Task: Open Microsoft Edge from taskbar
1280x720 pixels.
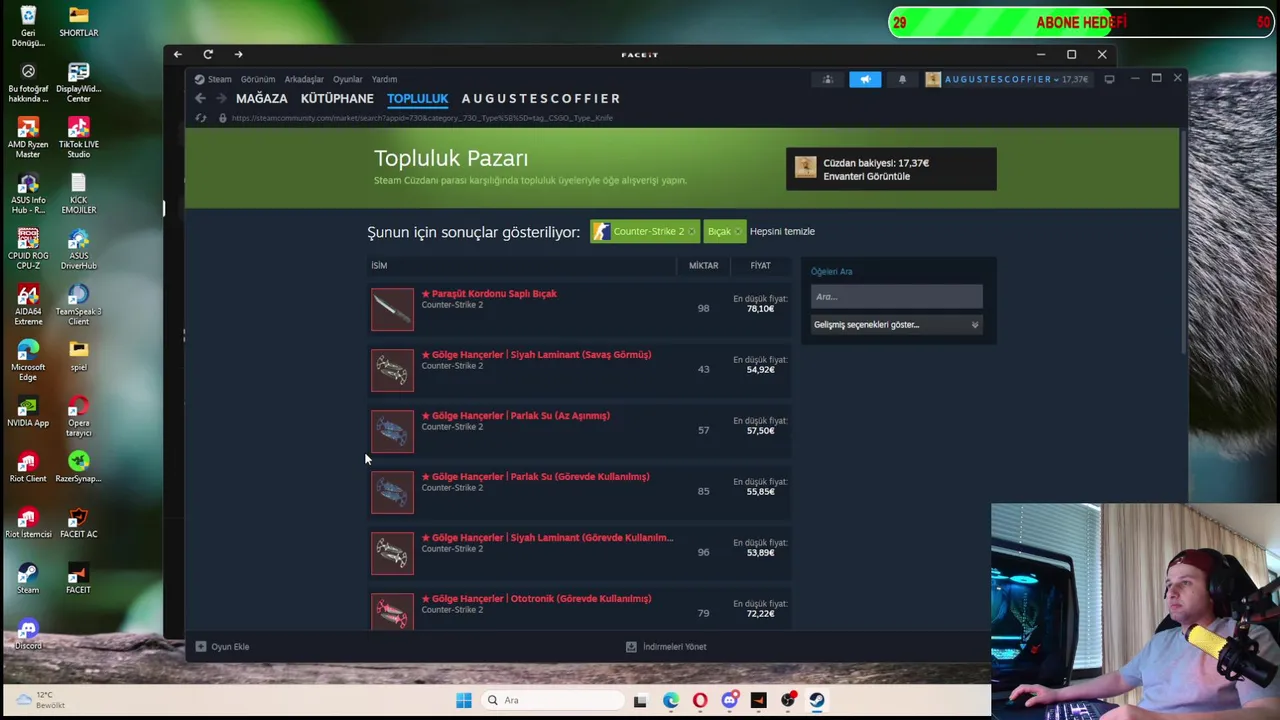Action: (670, 700)
